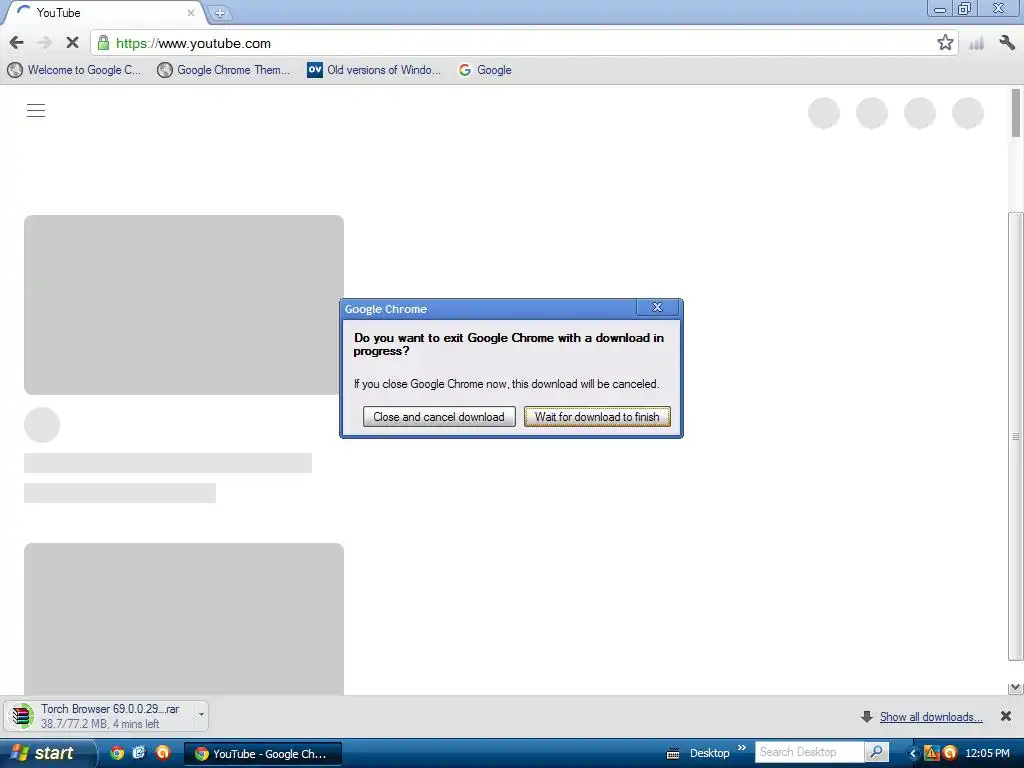Image resolution: width=1024 pixels, height=768 pixels.
Task: Click the green padlock security icon
Action: pyautogui.click(x=103, y=43)
